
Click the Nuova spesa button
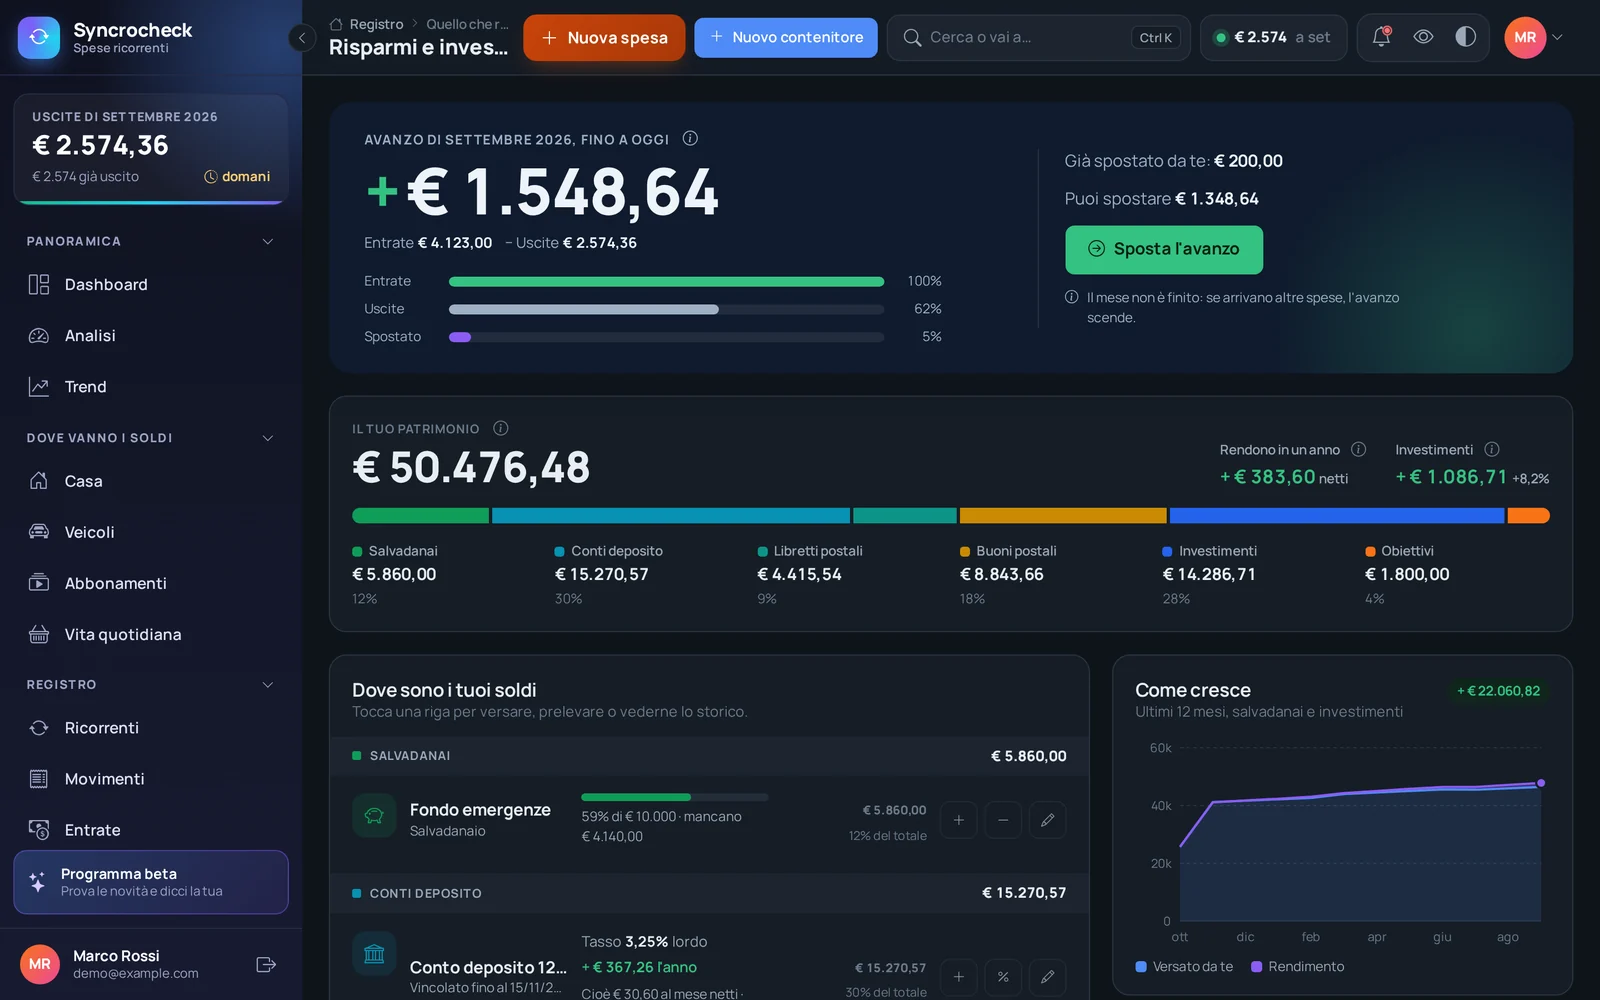click(604, 37)
